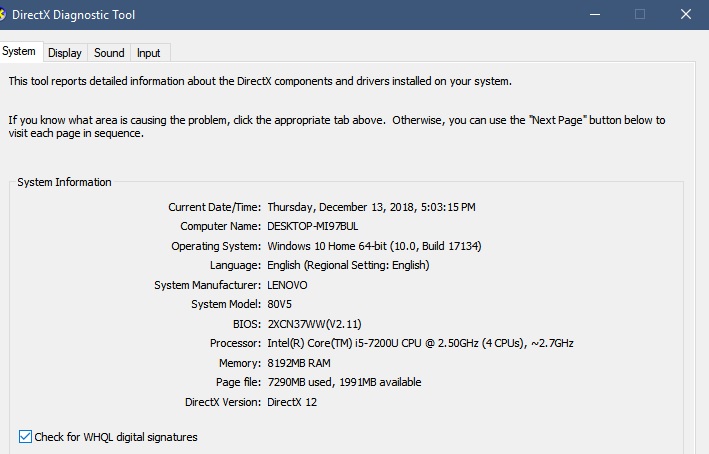Click the DirectX icon in title bar
The width and height of the screenshot is (709, 454).
pyautogui.click(x=2, y=14)
